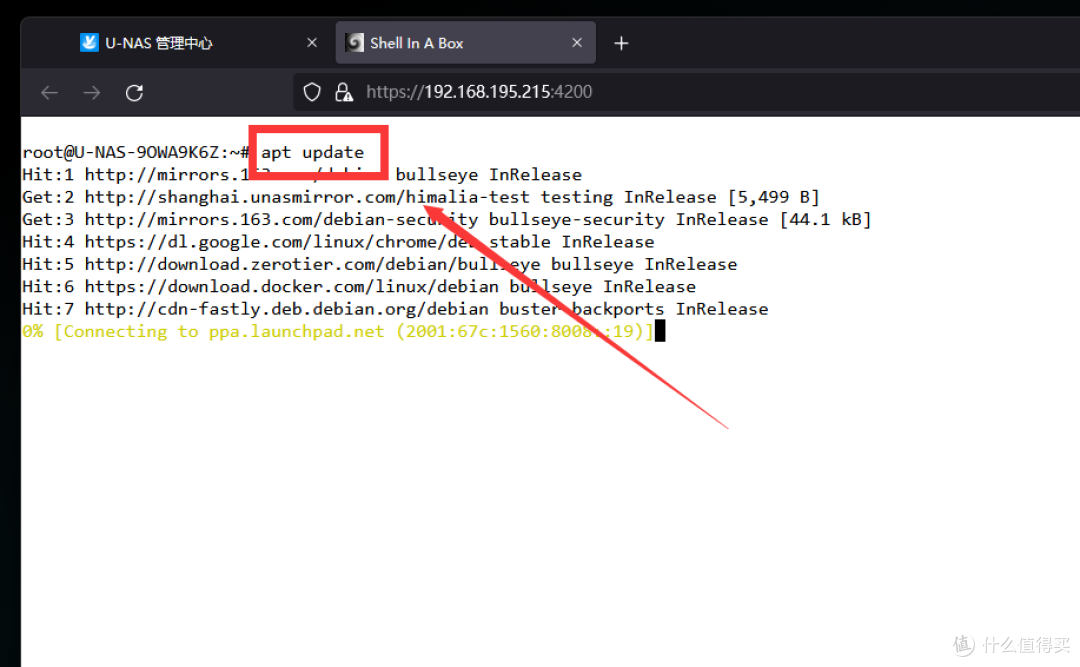Screen dimensions: 1080x667
Task: Click the apt update command text
Action: click(x=313, y=152)
